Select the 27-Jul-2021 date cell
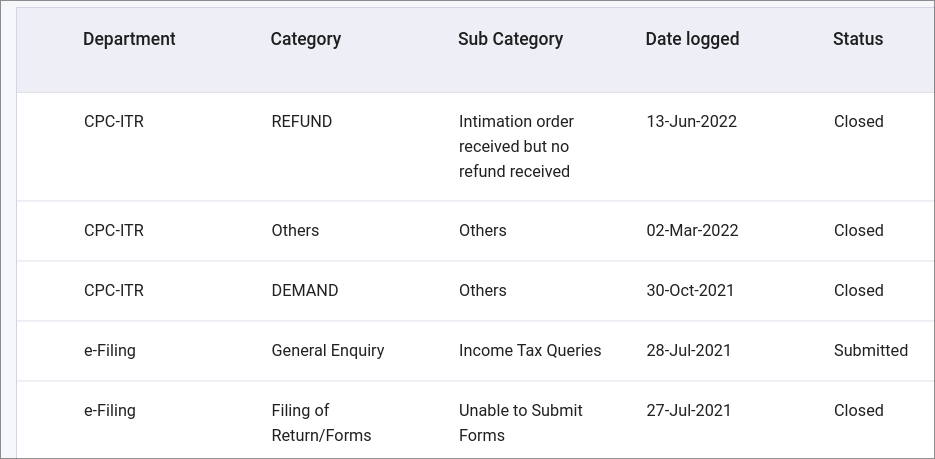This screenshot has width=935, height=459. pos(689,411)
